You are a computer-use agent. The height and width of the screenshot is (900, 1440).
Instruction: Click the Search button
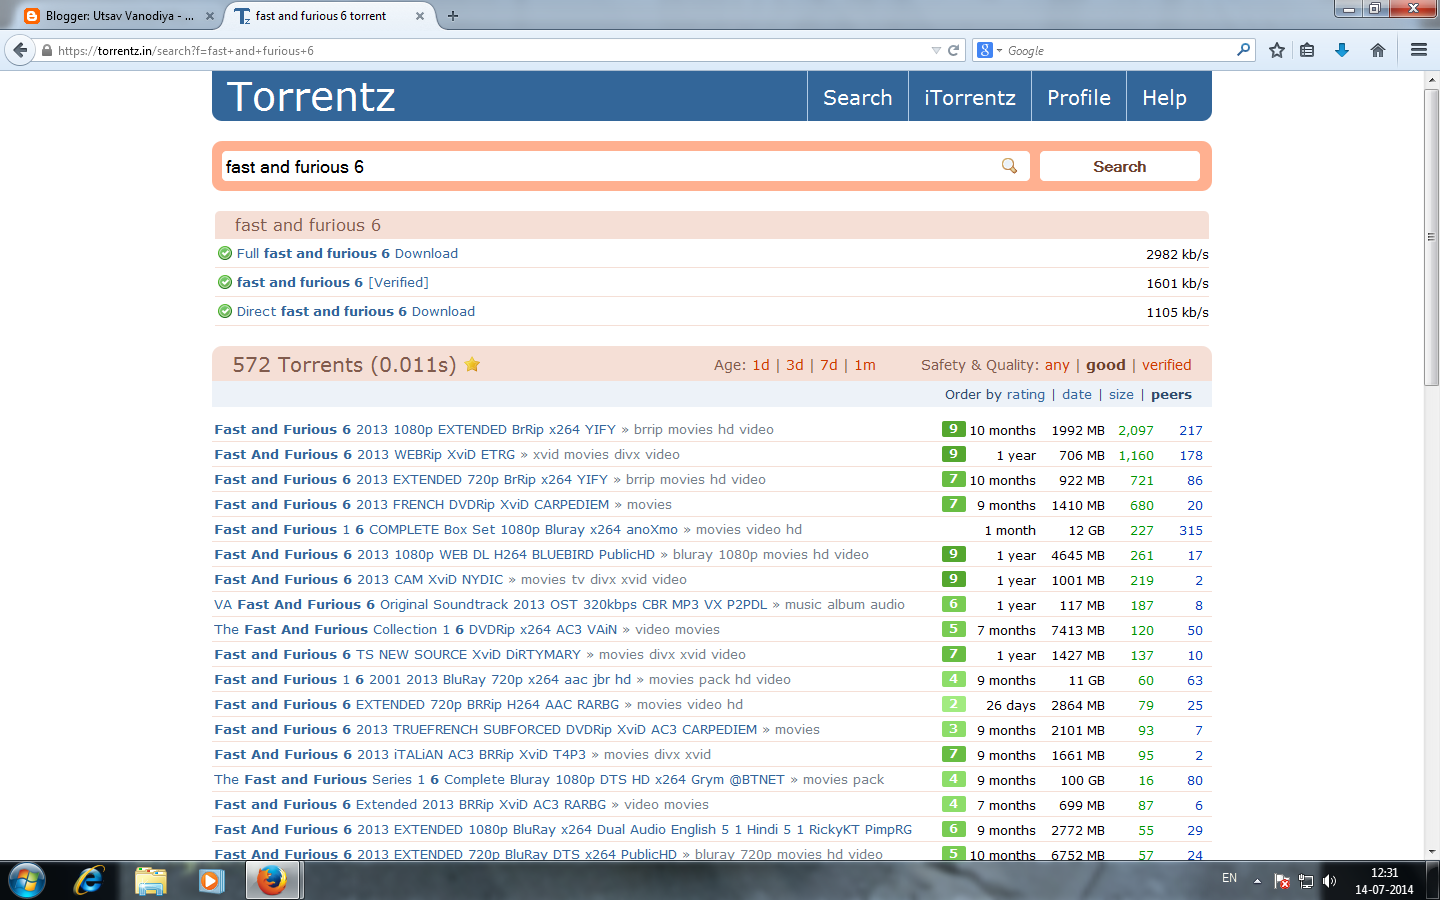coord(1119,166)
